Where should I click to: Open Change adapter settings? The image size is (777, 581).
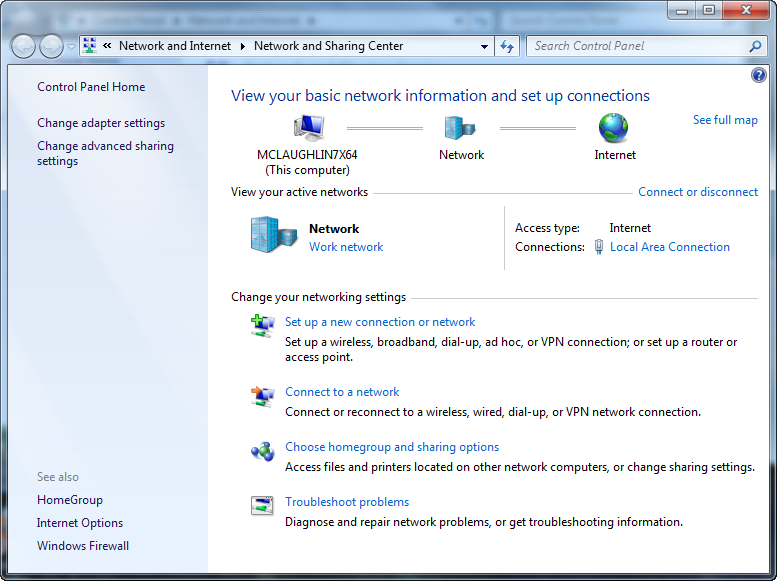click(x=101, y=123)
